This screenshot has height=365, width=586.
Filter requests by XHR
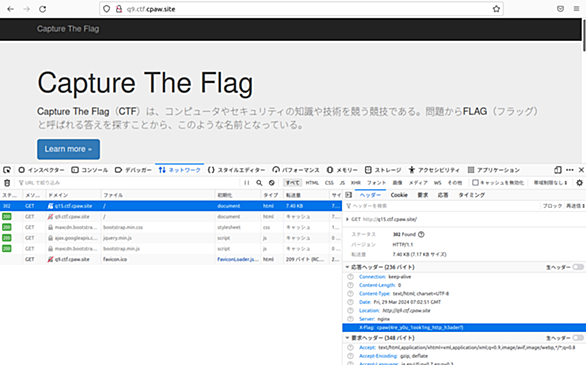point(356,183)
